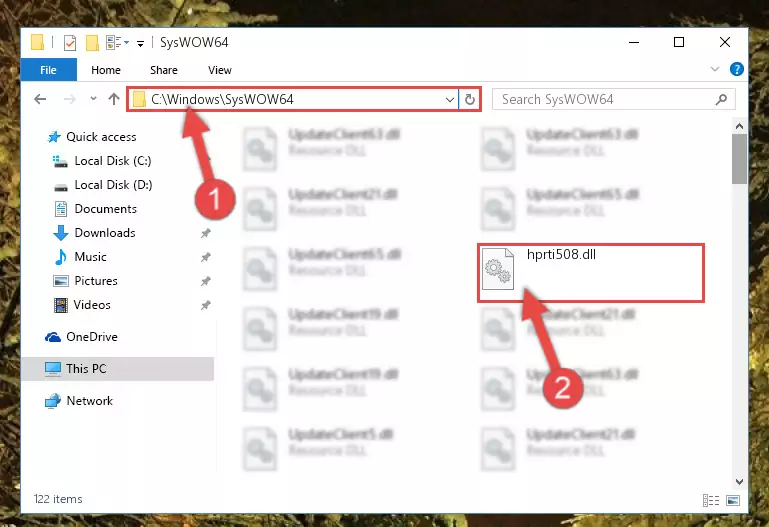Select OneDrive in navigation pane
769x527 pixels.
pyautogui.click(x=81, y=337)
